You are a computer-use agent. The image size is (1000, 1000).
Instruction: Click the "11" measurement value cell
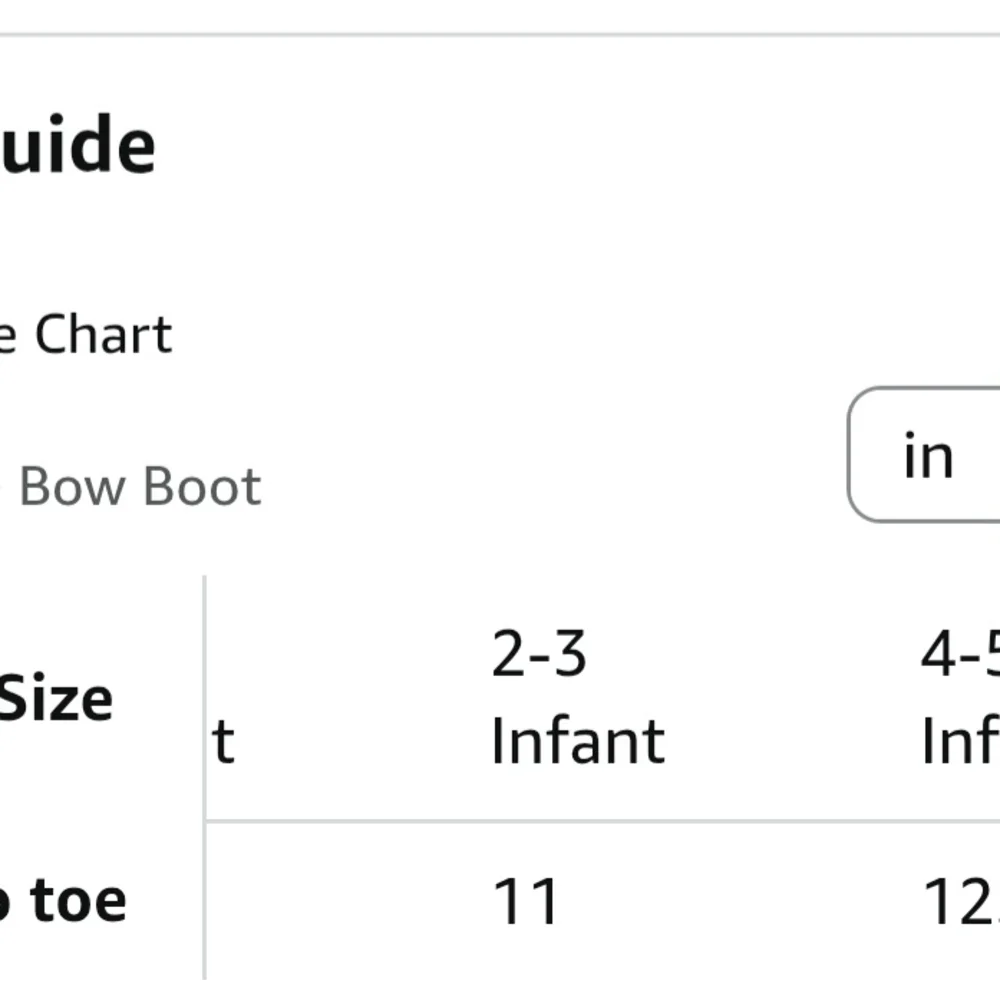(526, 901)
